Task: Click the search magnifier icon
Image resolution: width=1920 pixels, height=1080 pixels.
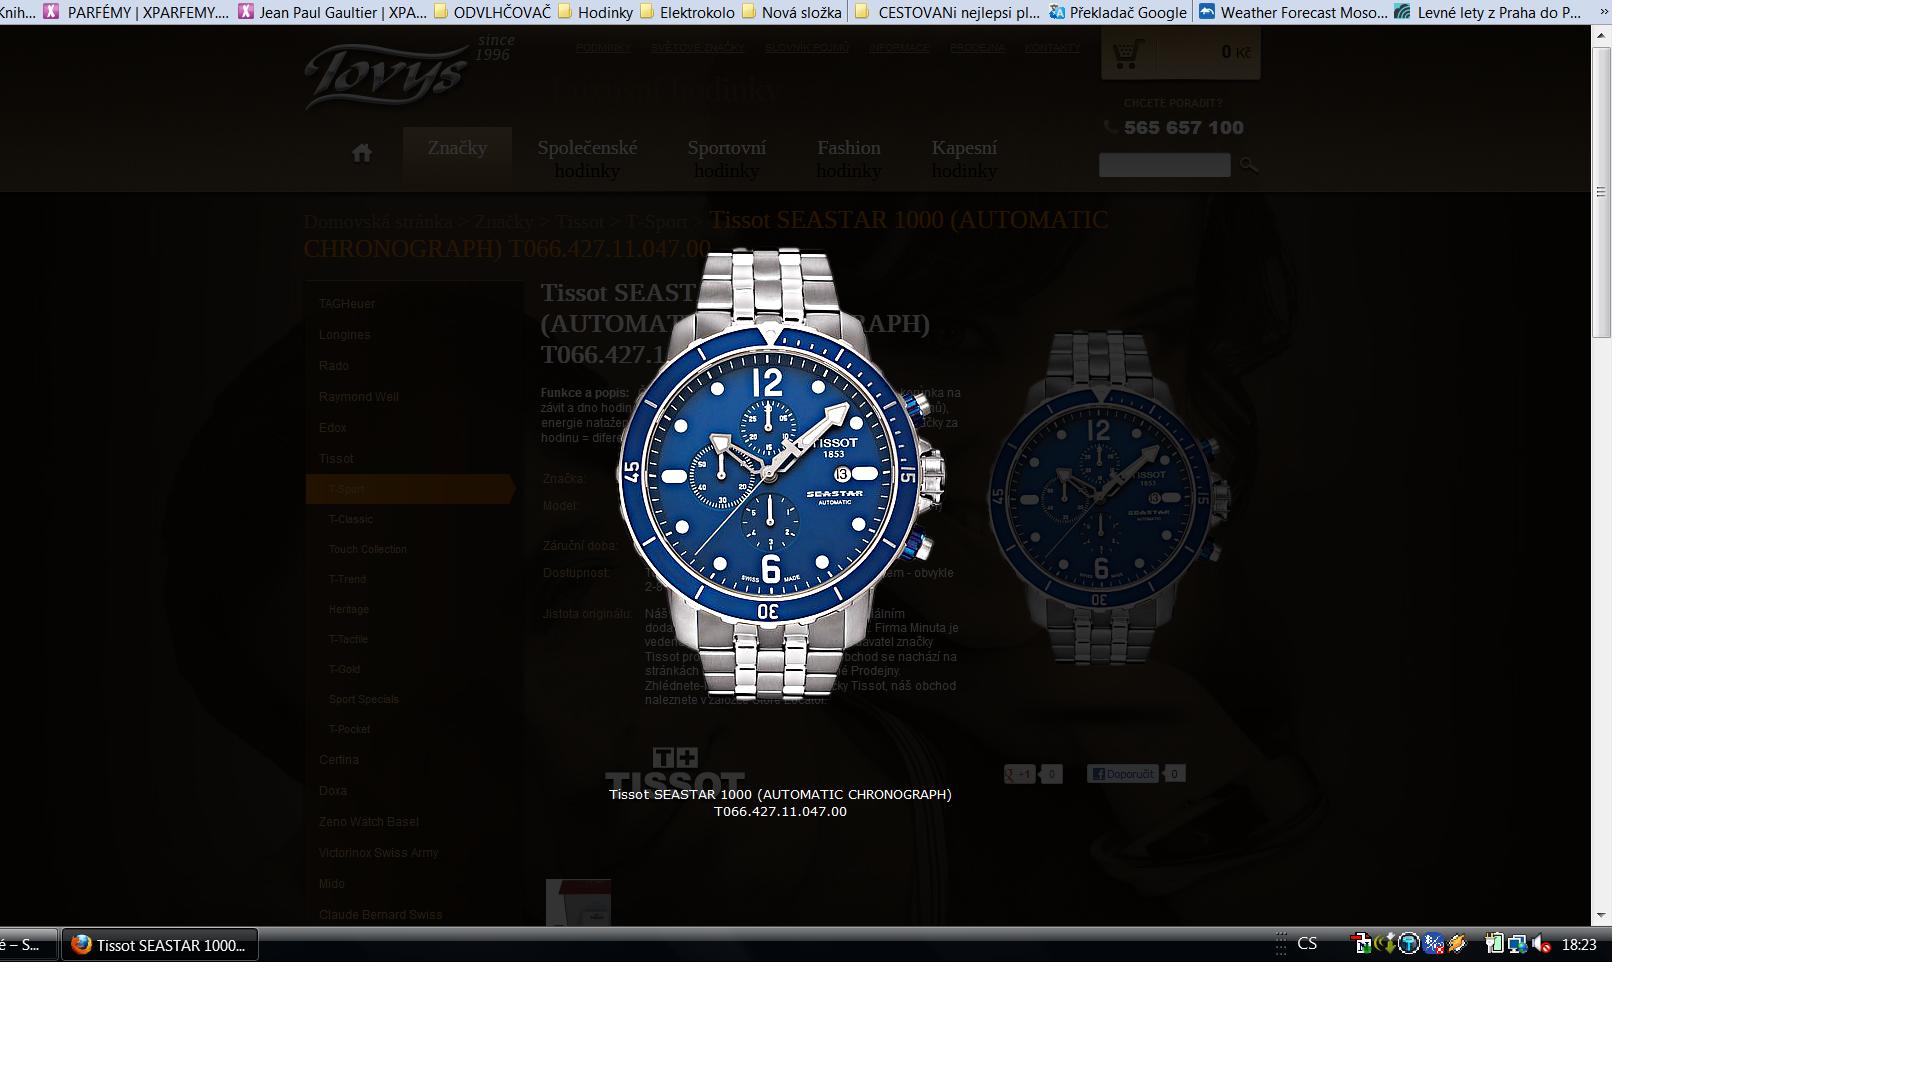Action: click(x=1248, y=165)
